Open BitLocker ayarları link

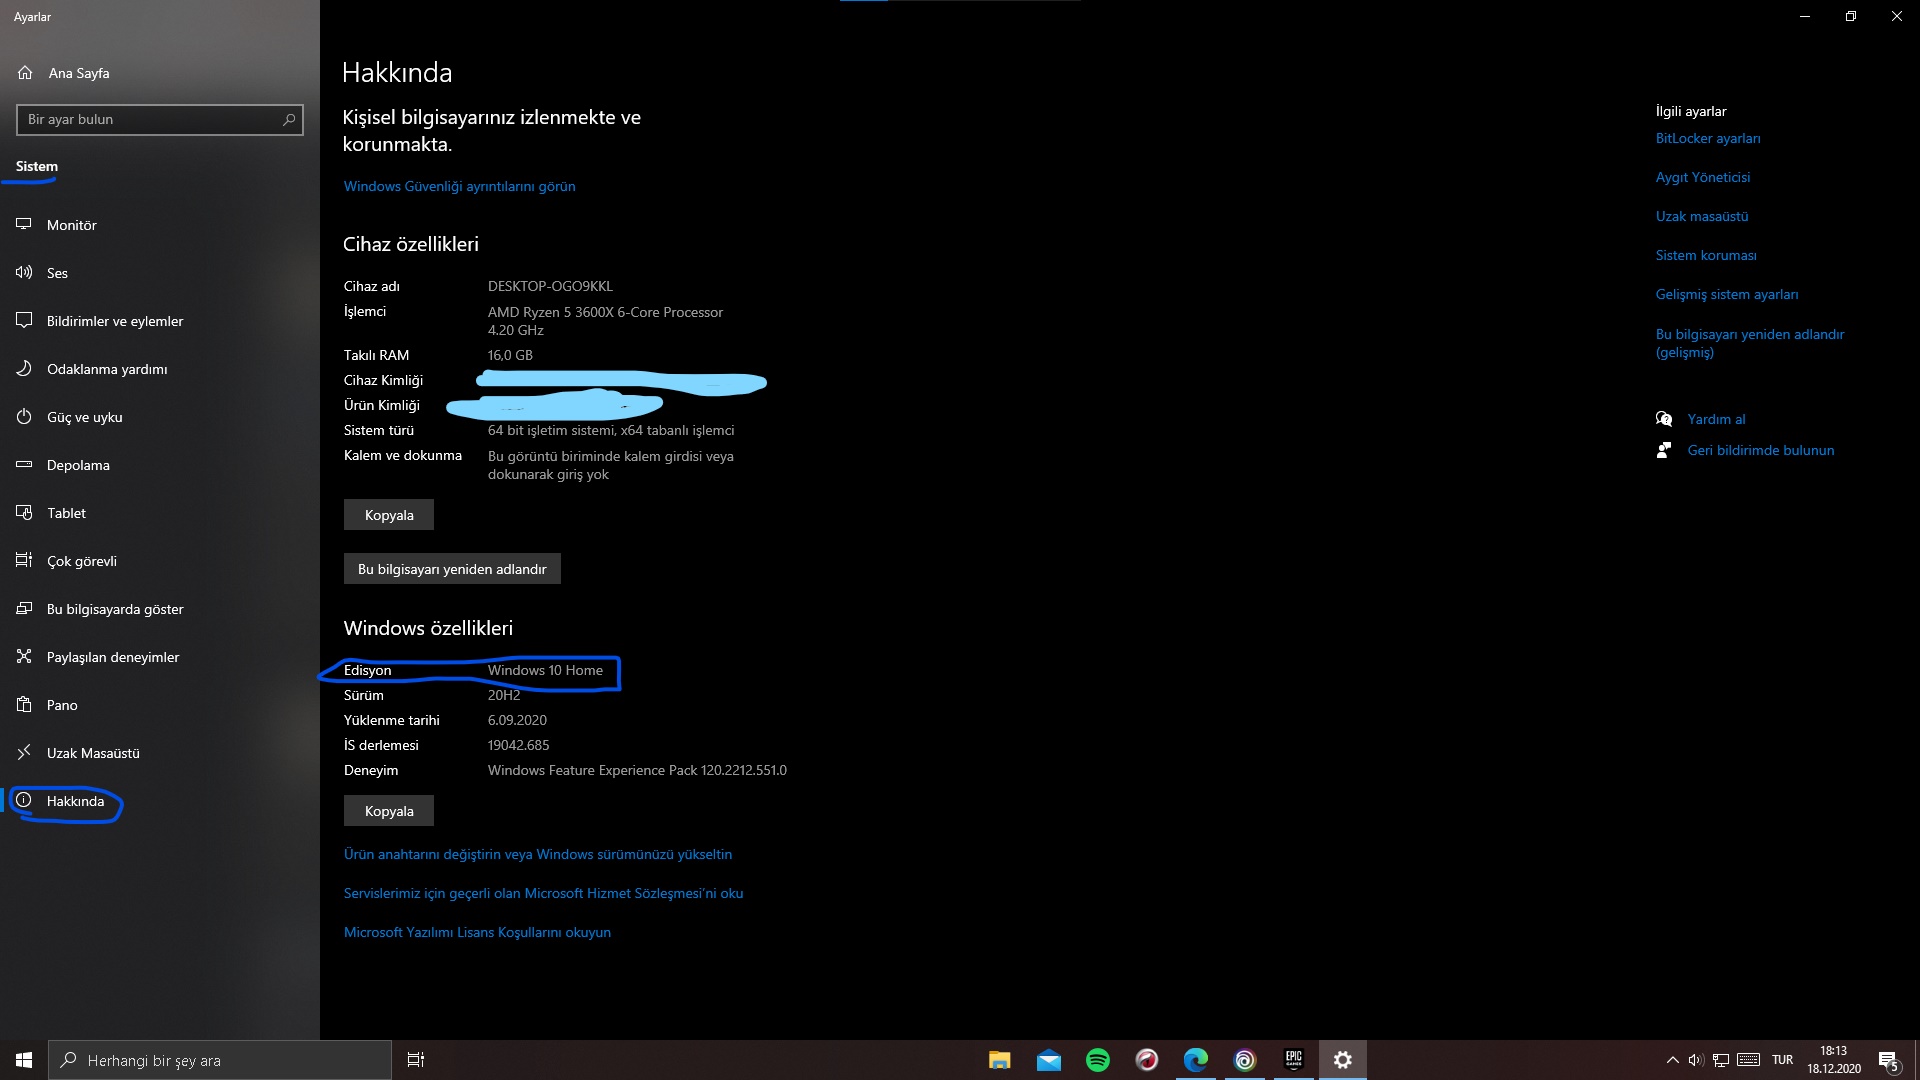[1708, 139]
